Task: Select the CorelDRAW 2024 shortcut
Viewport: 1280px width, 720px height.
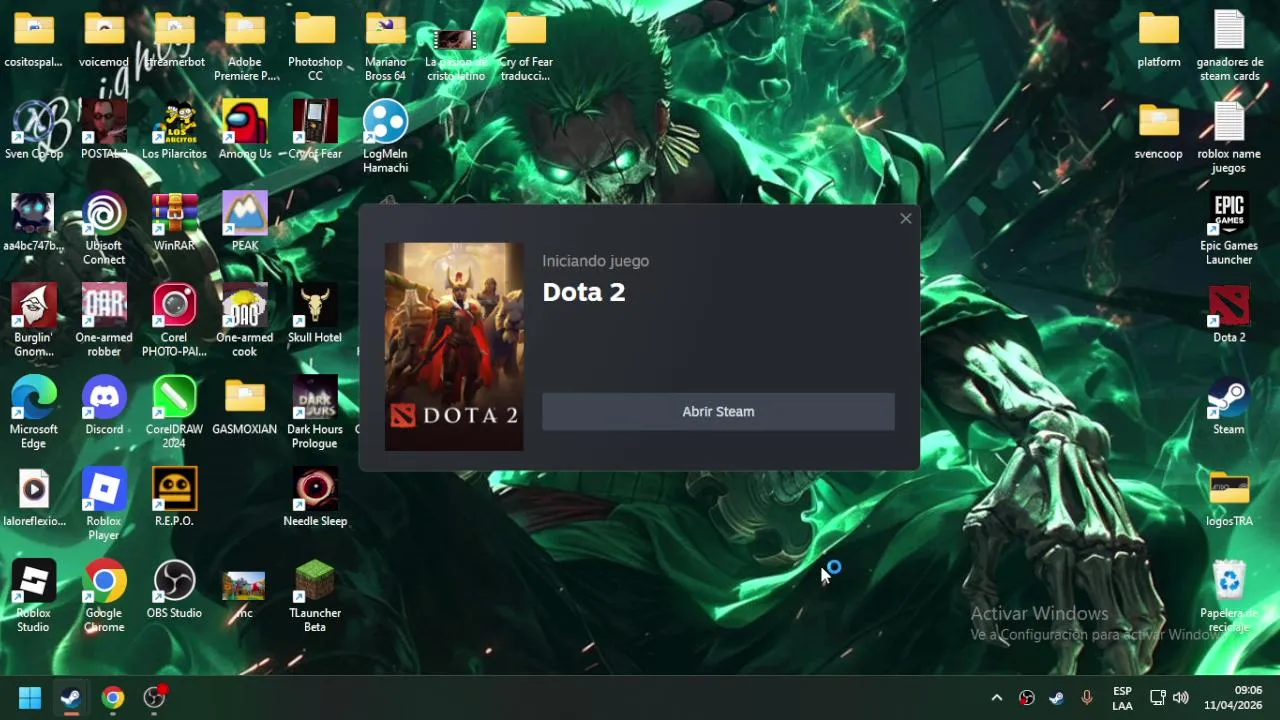Action: 174,413
